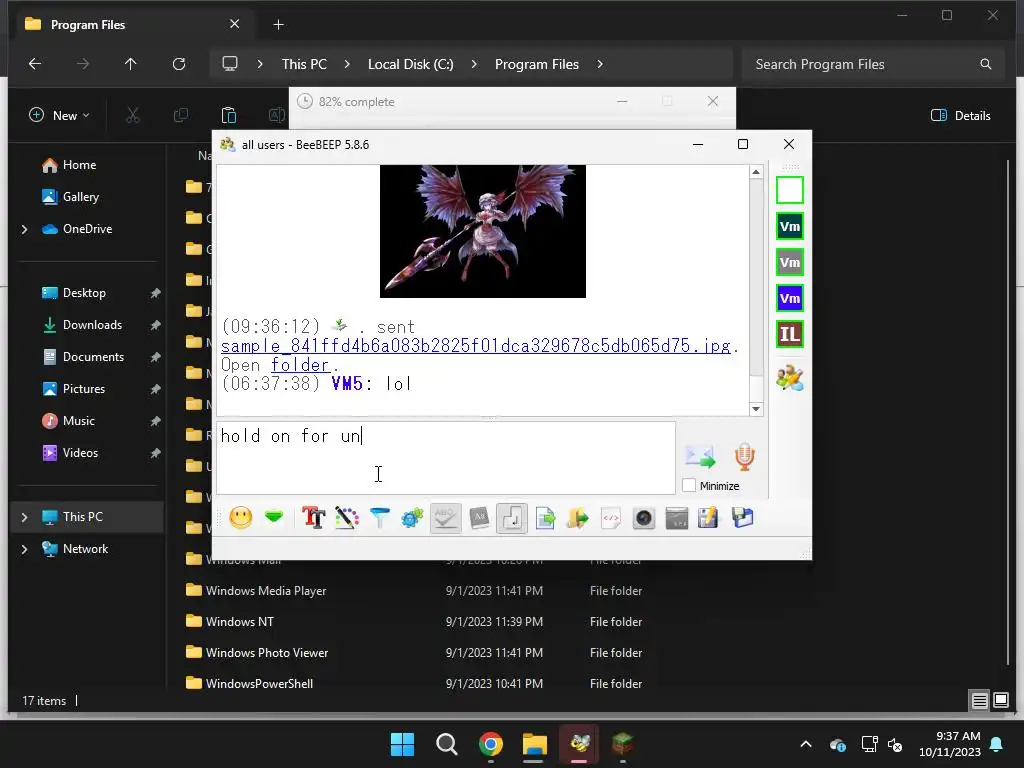Open the emoticons picker in BeeBEEP
Screen dimensions: 1024x768
[241, 519]
